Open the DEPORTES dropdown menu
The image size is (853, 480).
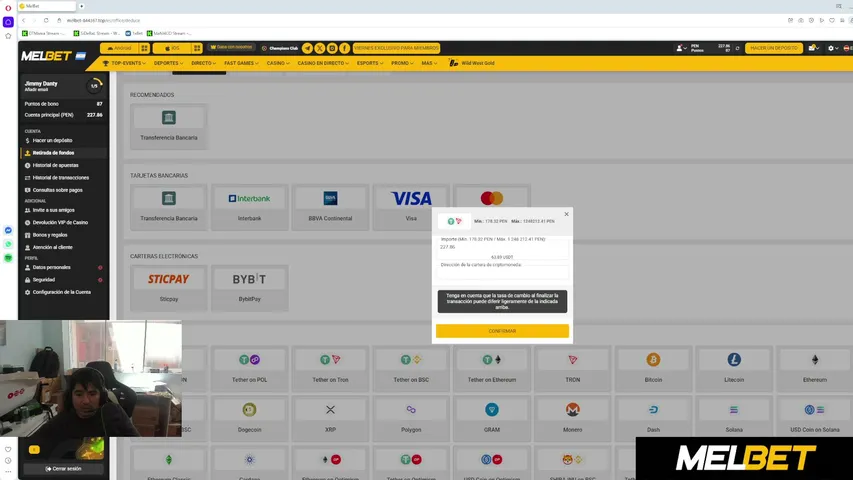(x=168, y=63)
